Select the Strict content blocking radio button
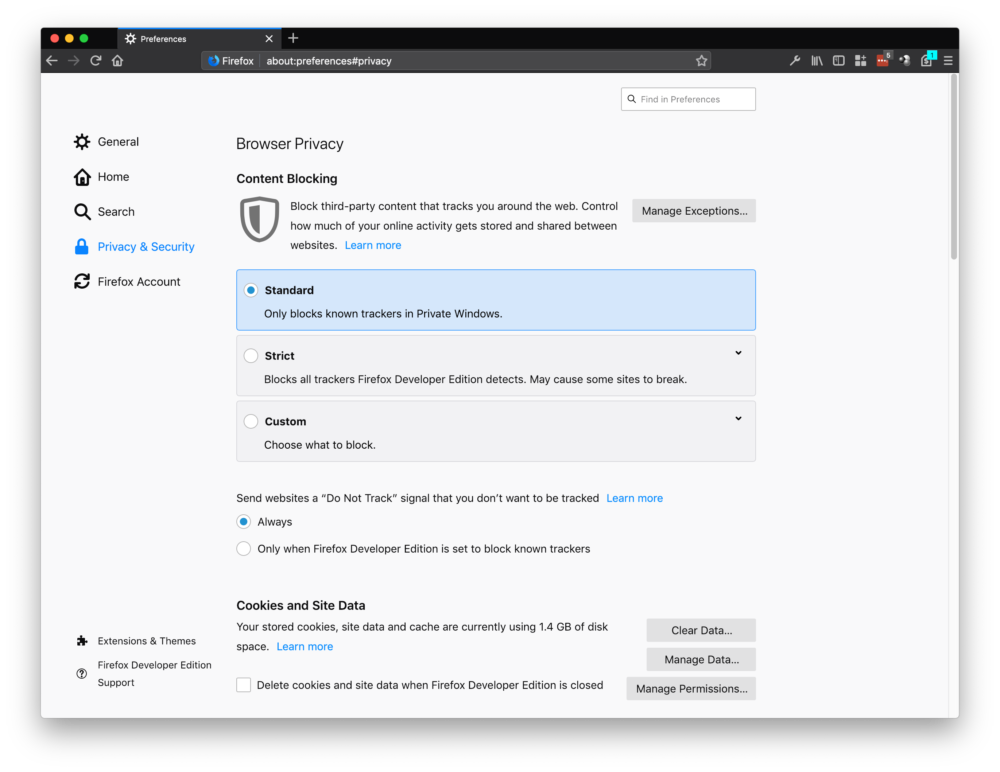1000x772 pixels. 251,356
